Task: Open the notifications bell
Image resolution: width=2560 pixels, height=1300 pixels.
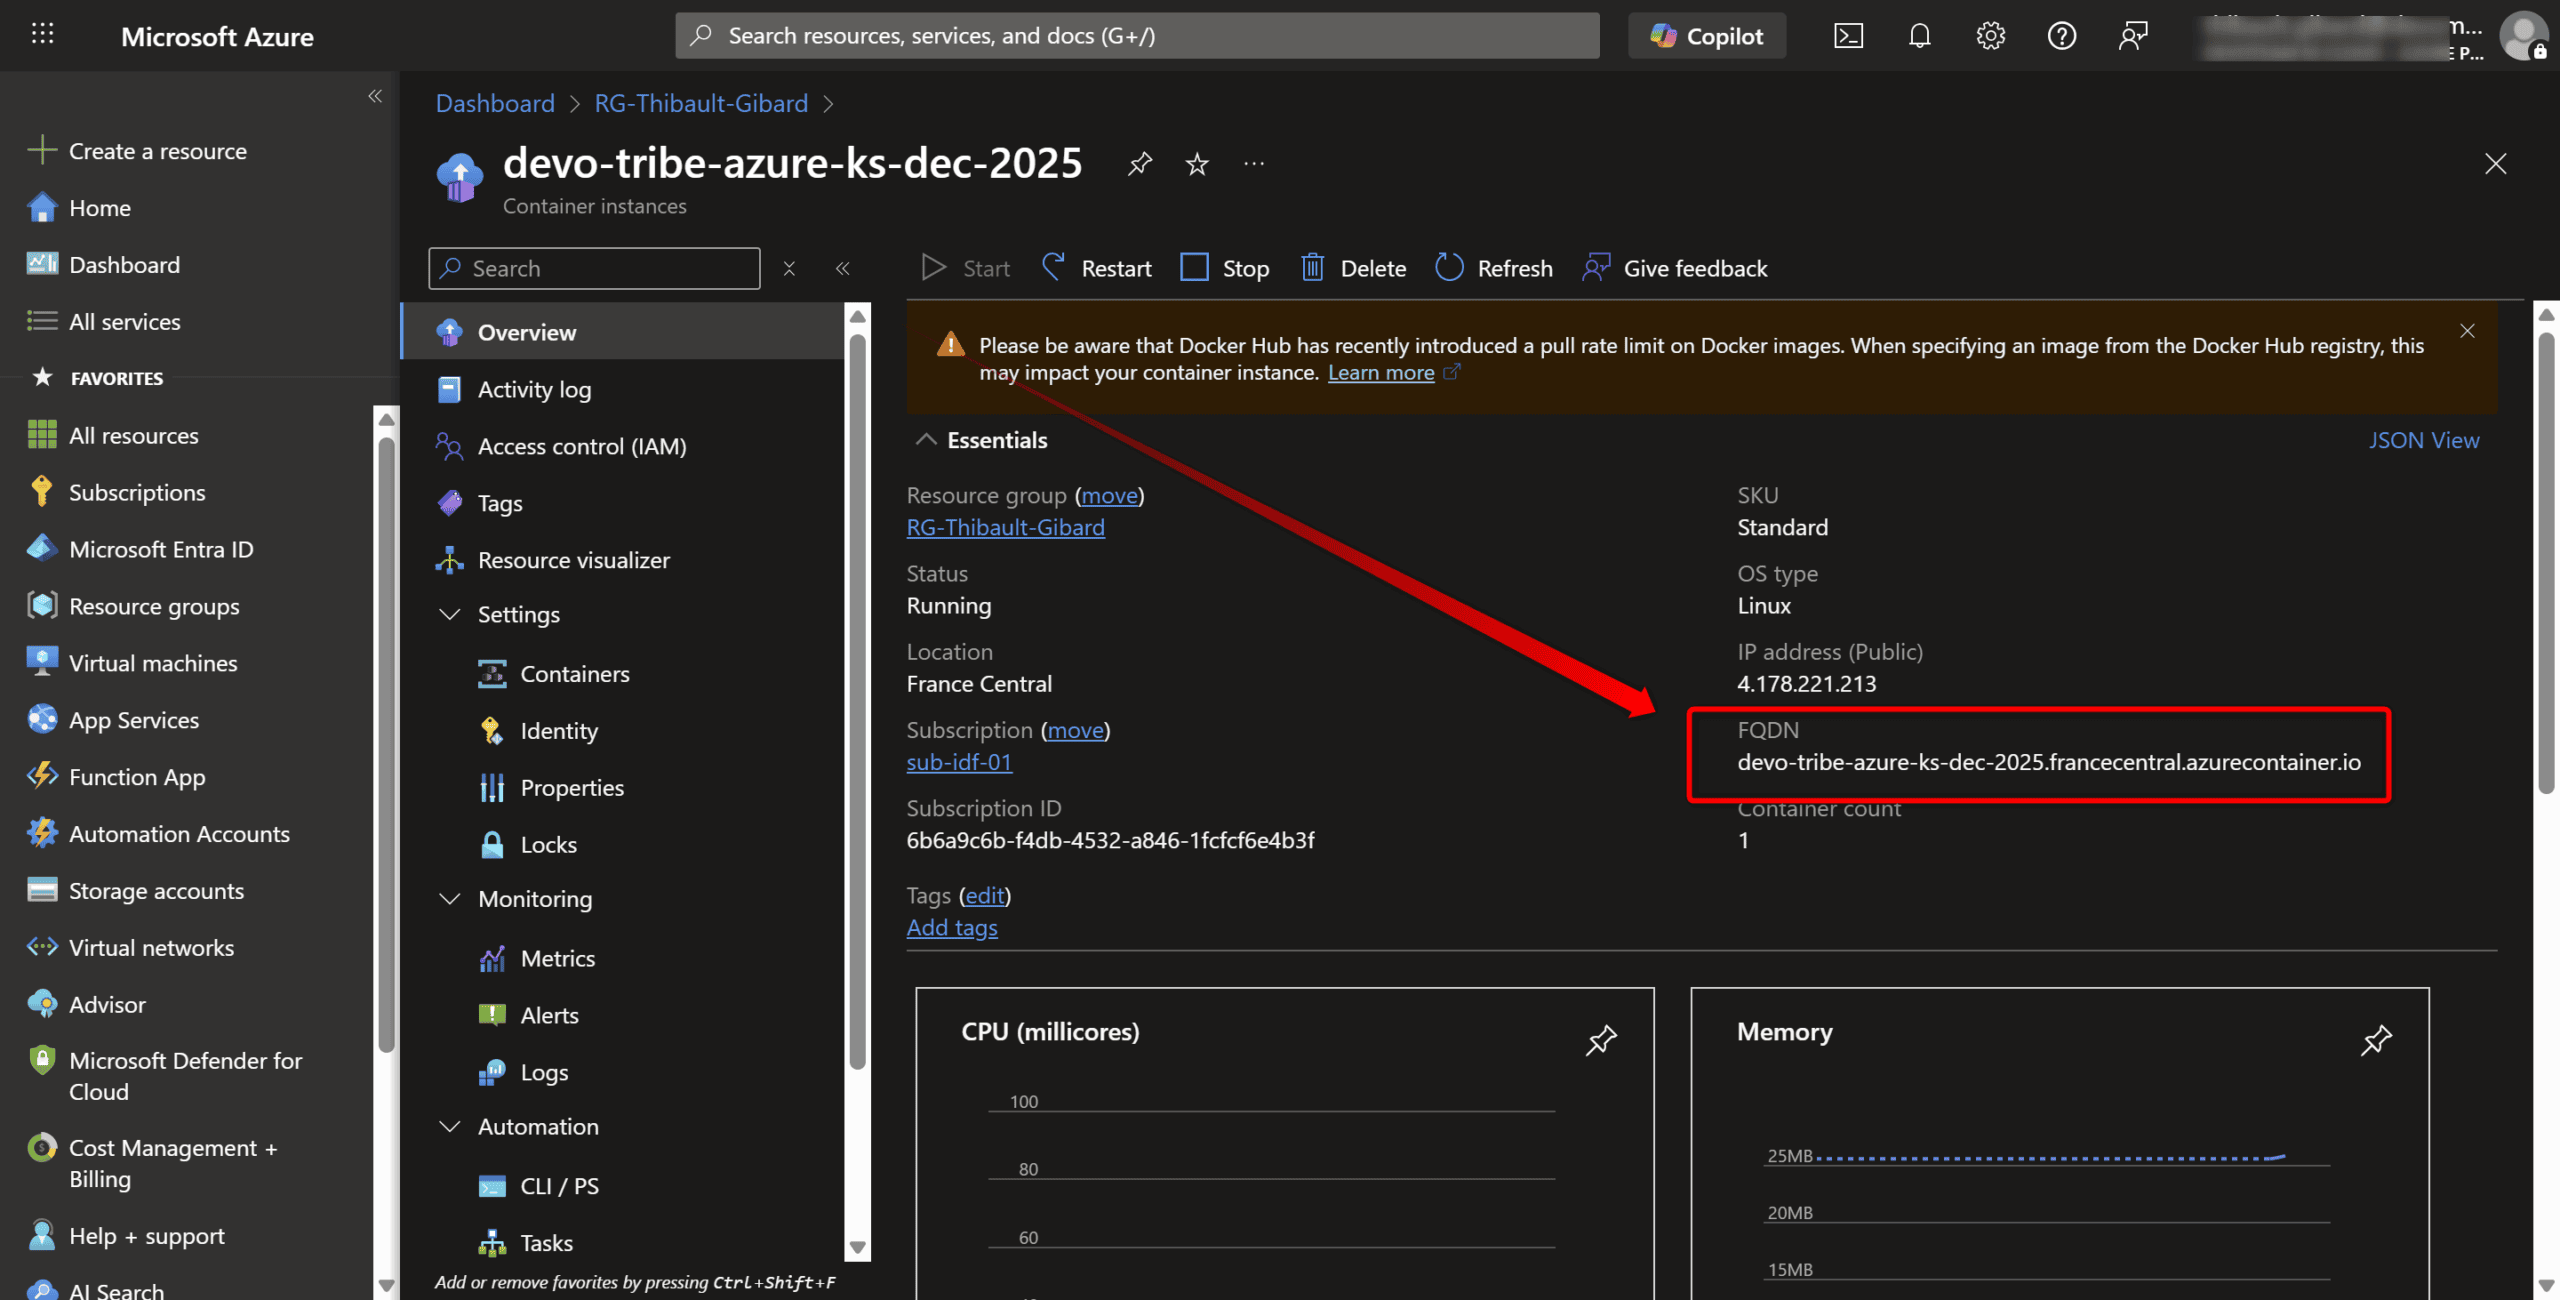Action: click(x=1918, y=36)
